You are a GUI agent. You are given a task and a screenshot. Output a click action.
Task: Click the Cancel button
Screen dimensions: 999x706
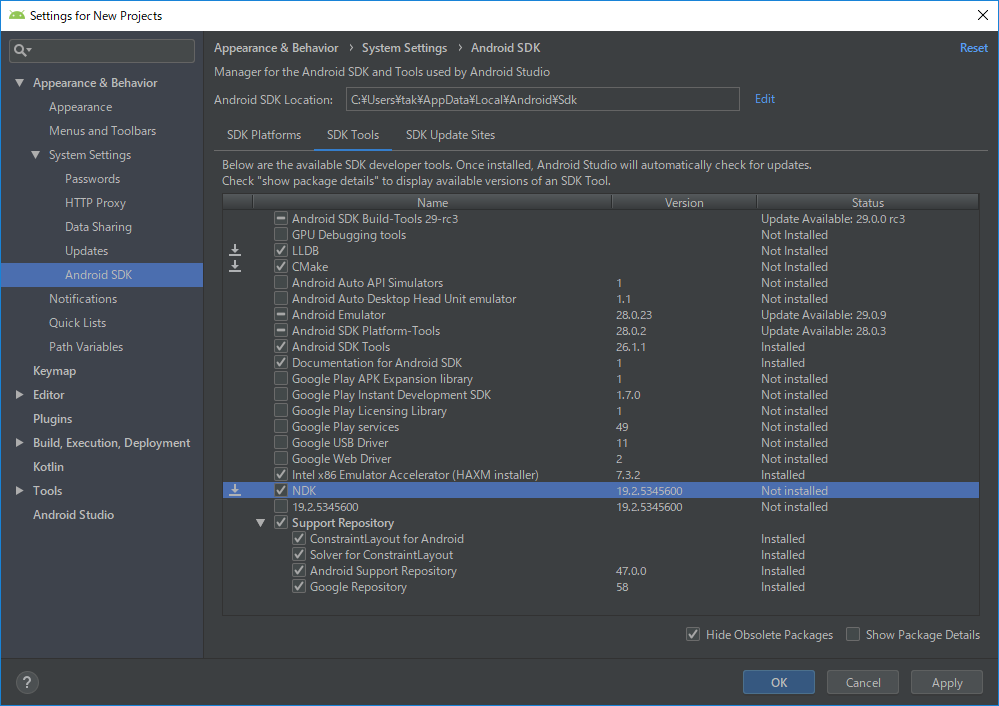coord(863,682)
